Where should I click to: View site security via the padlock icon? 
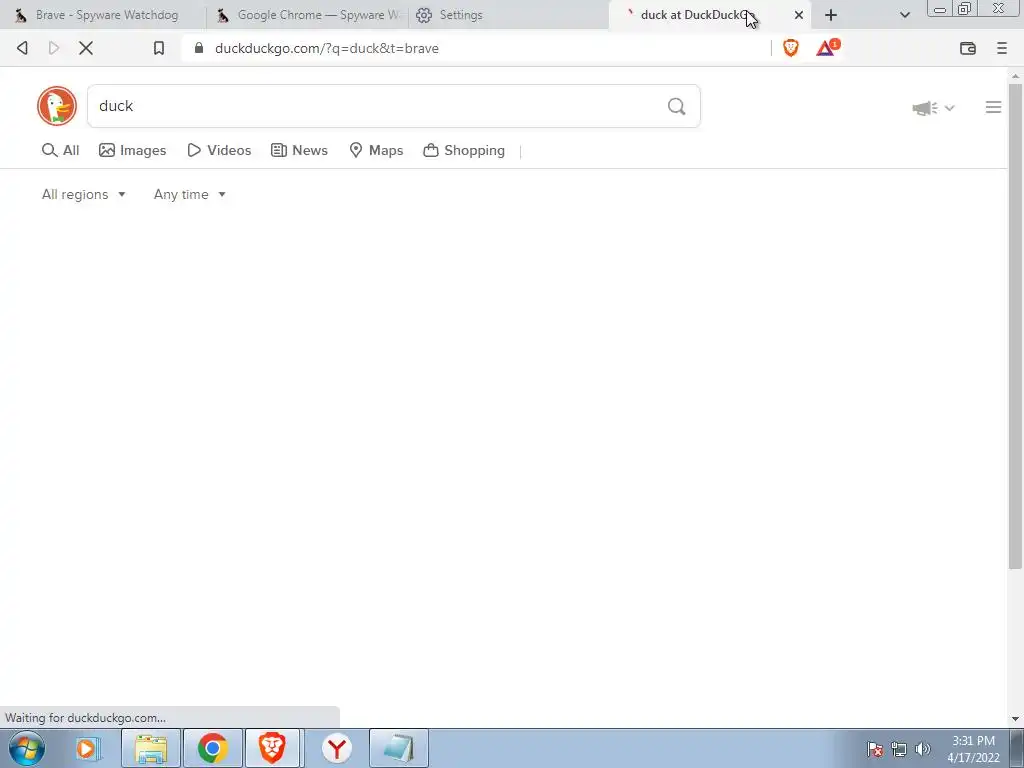(199, 48)
